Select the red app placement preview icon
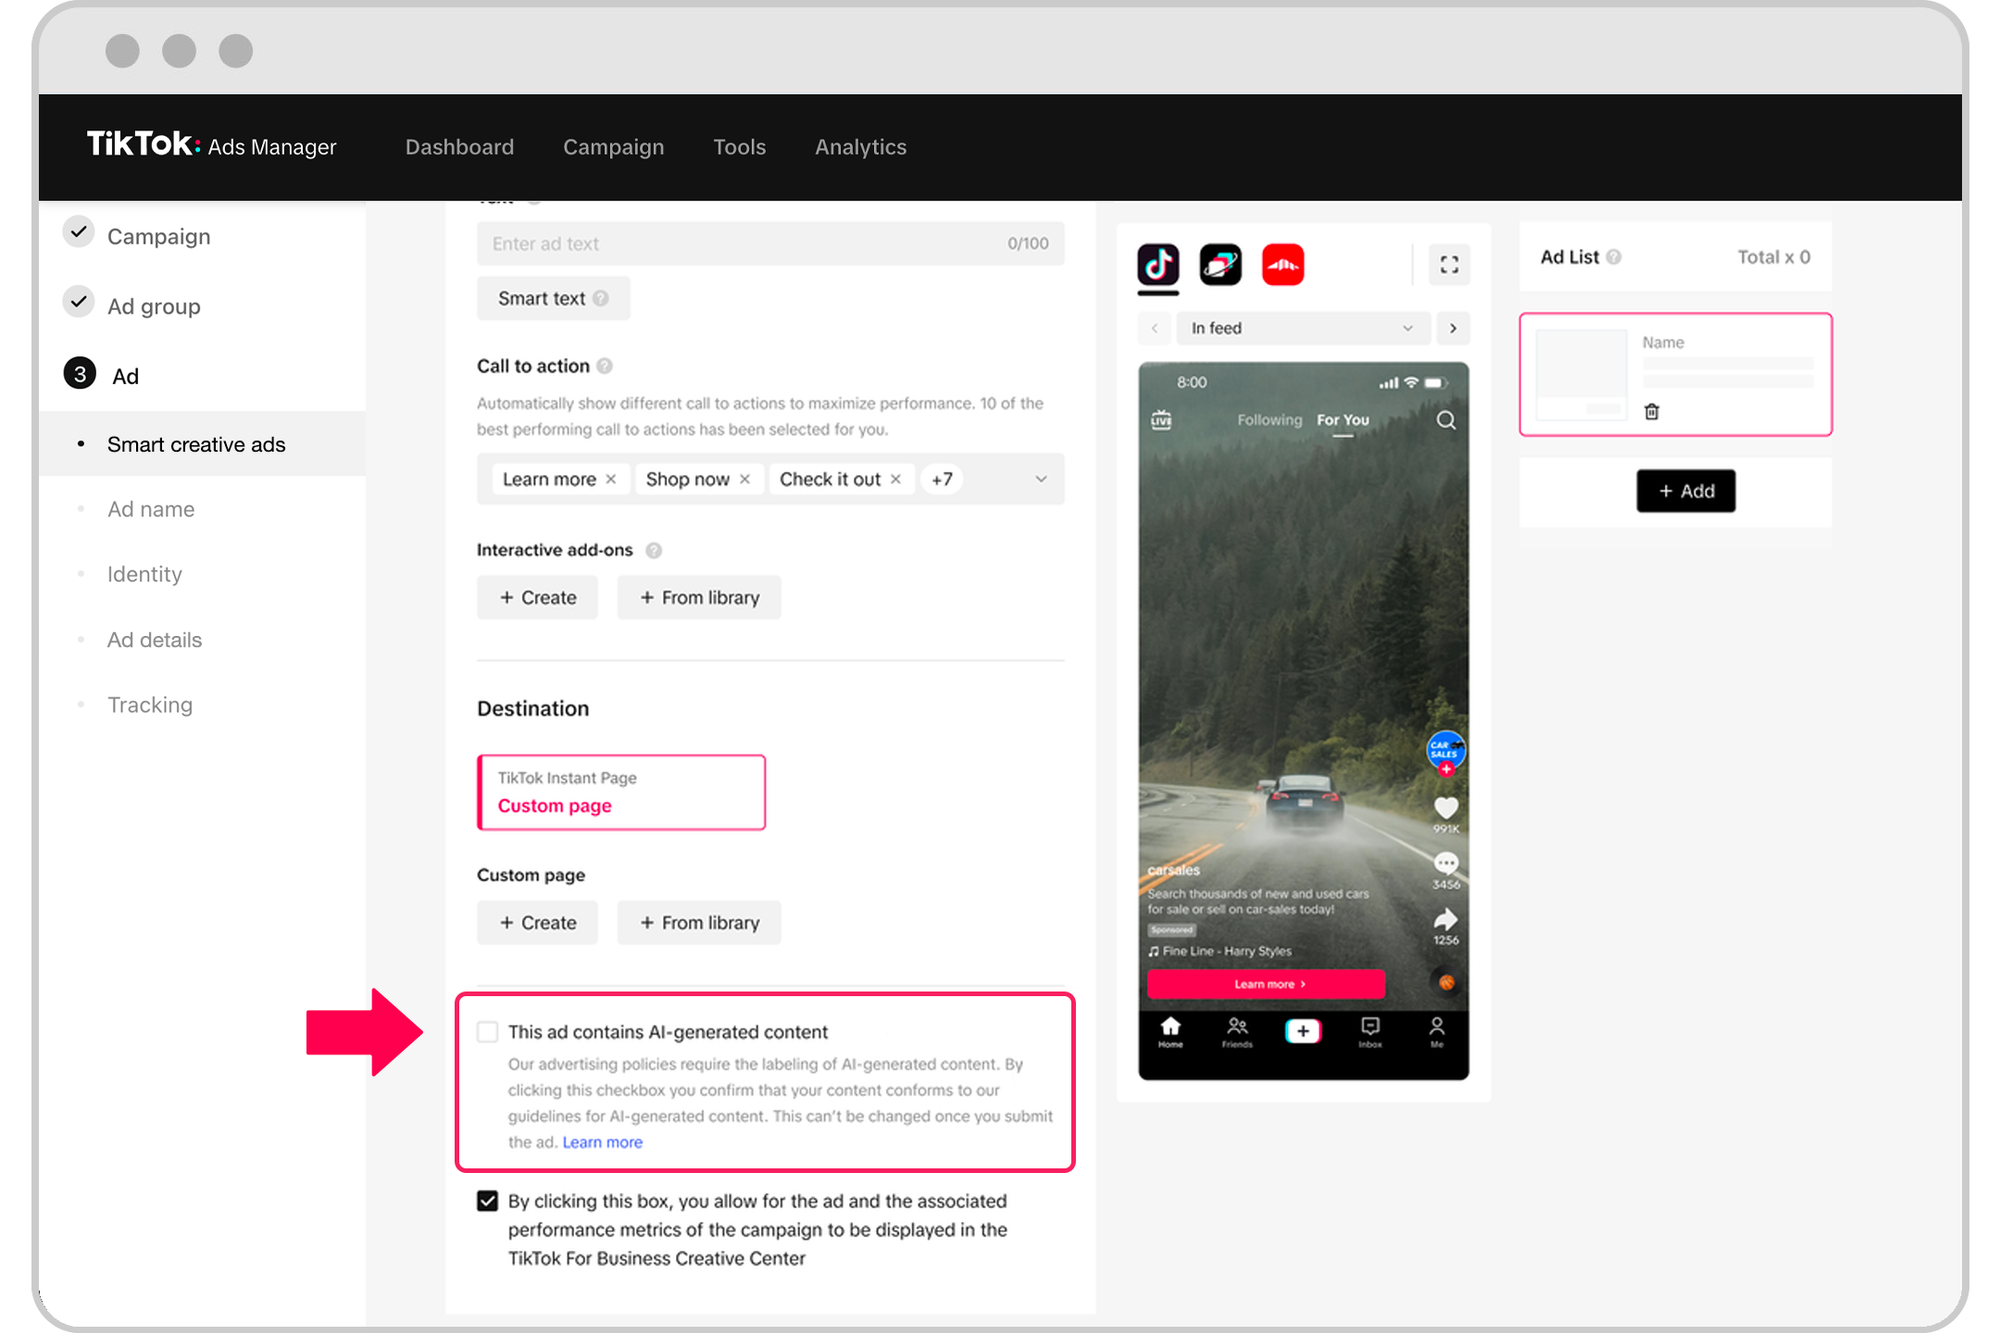Image resolution: width=2000 pixels, height=1333 pixels. pos(1282,265)
